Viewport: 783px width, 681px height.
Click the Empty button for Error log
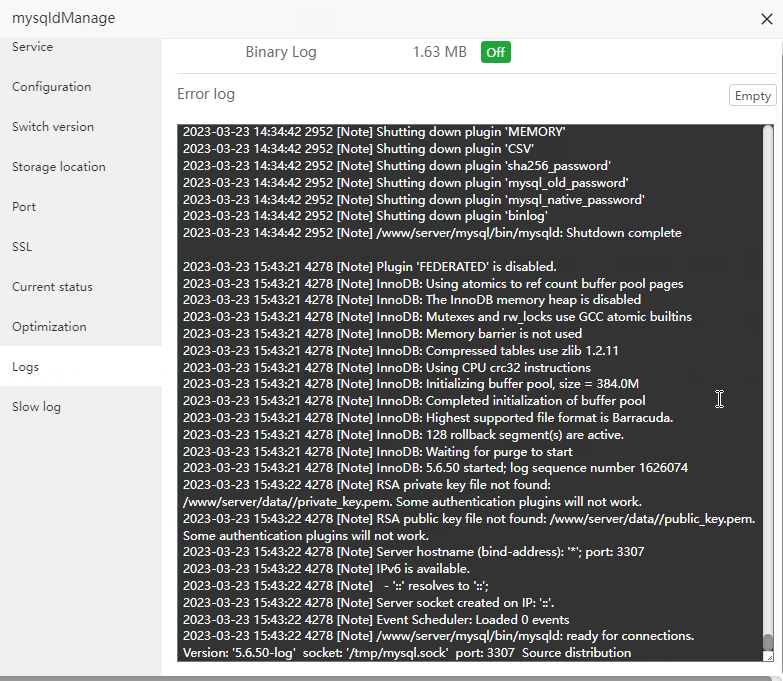[x=752, y=95]
